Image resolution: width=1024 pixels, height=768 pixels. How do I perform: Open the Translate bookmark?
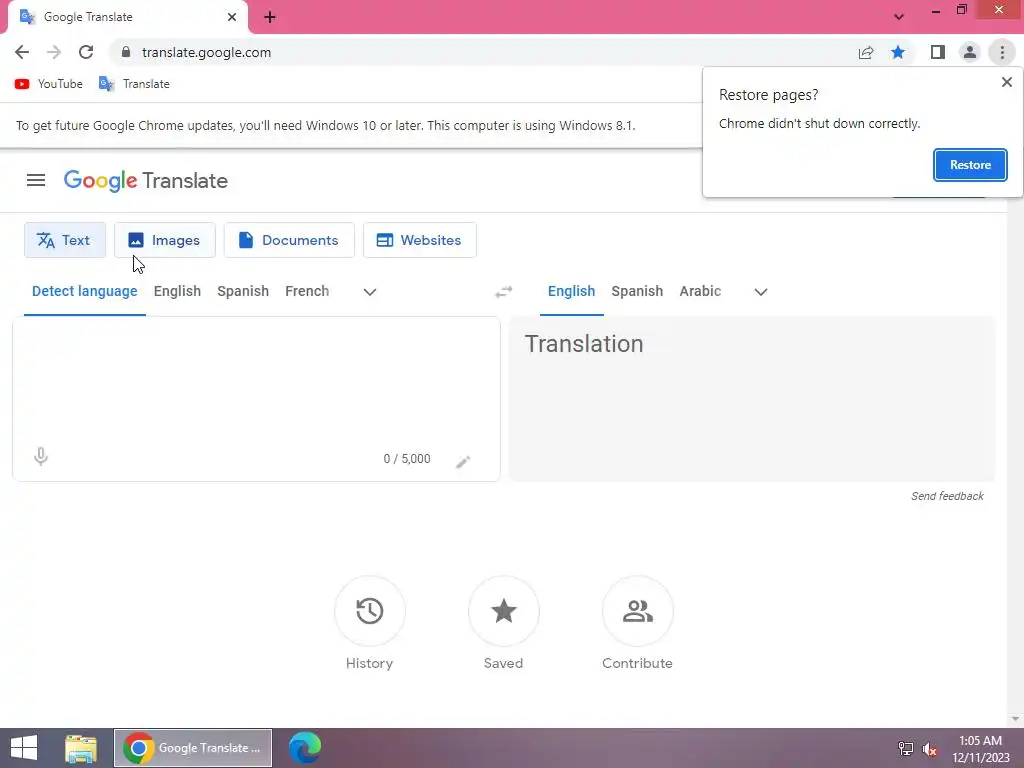click(135, 84)
